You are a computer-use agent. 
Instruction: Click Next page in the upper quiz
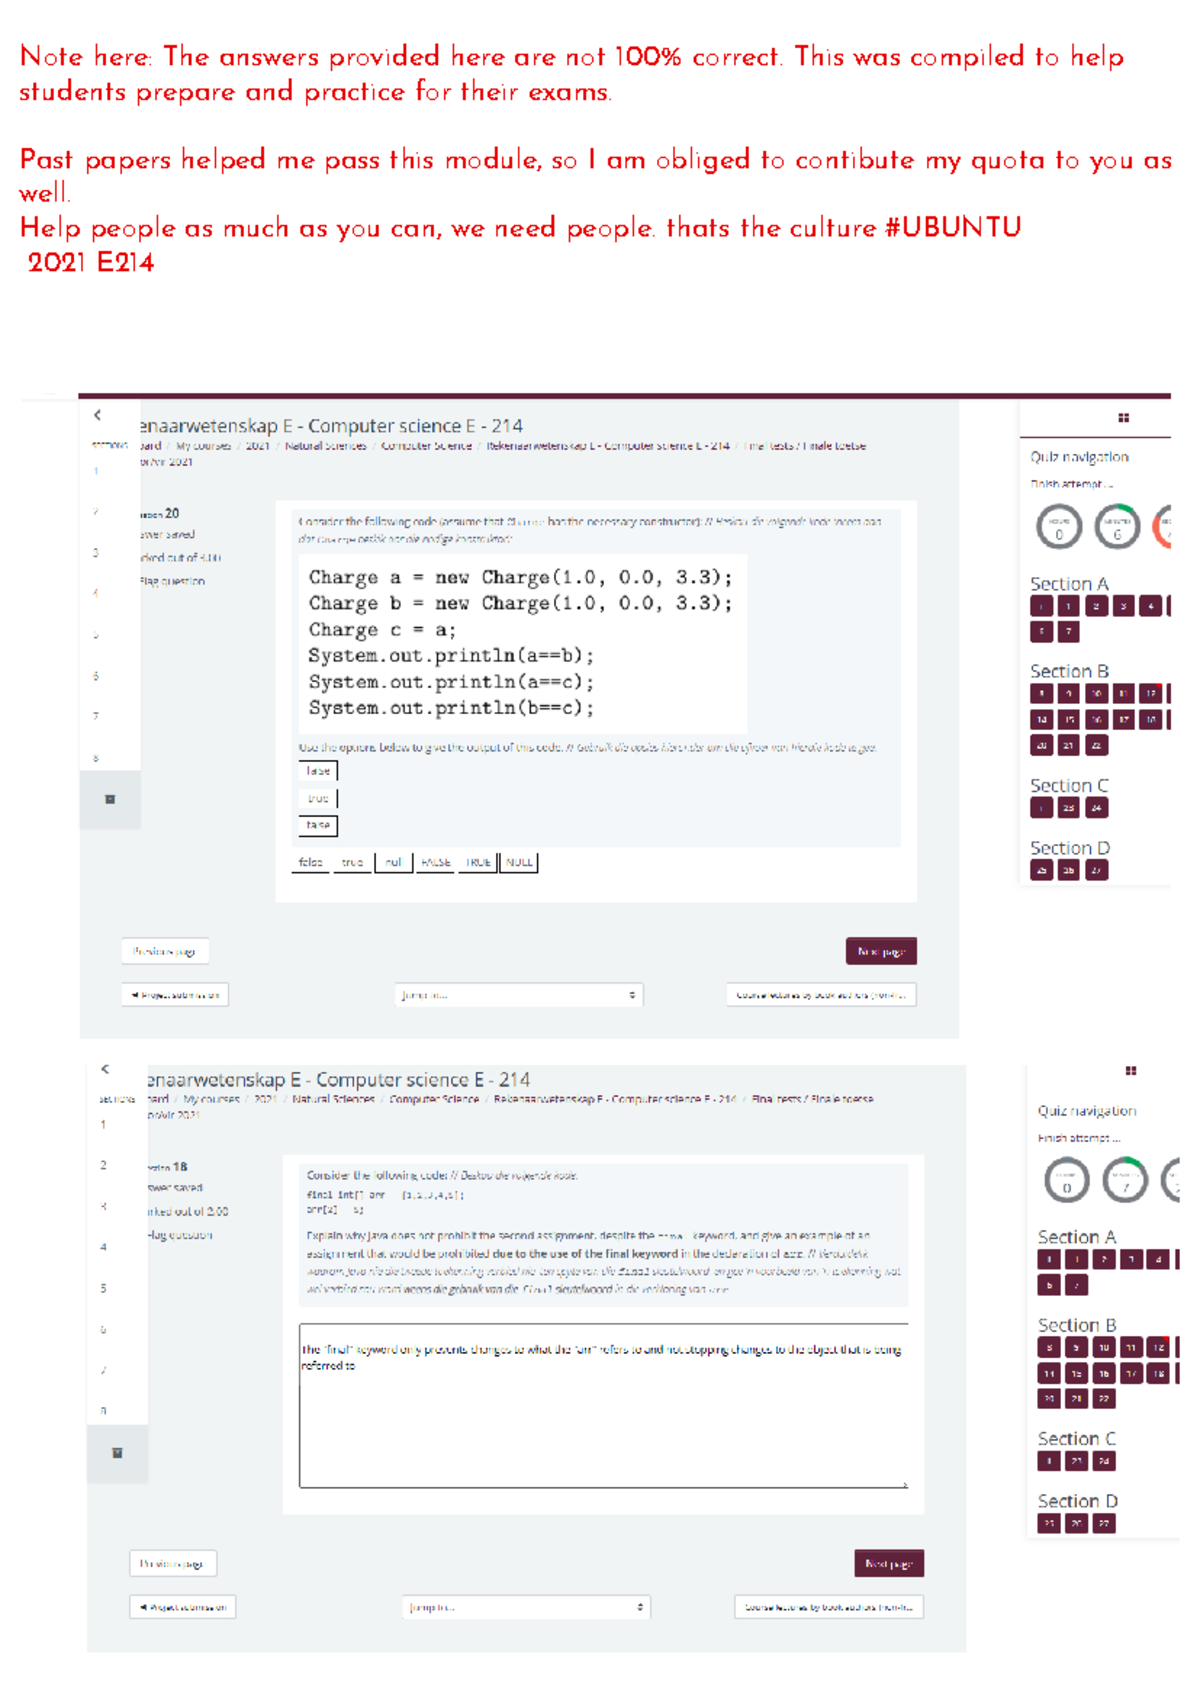[x=881, y=951]
